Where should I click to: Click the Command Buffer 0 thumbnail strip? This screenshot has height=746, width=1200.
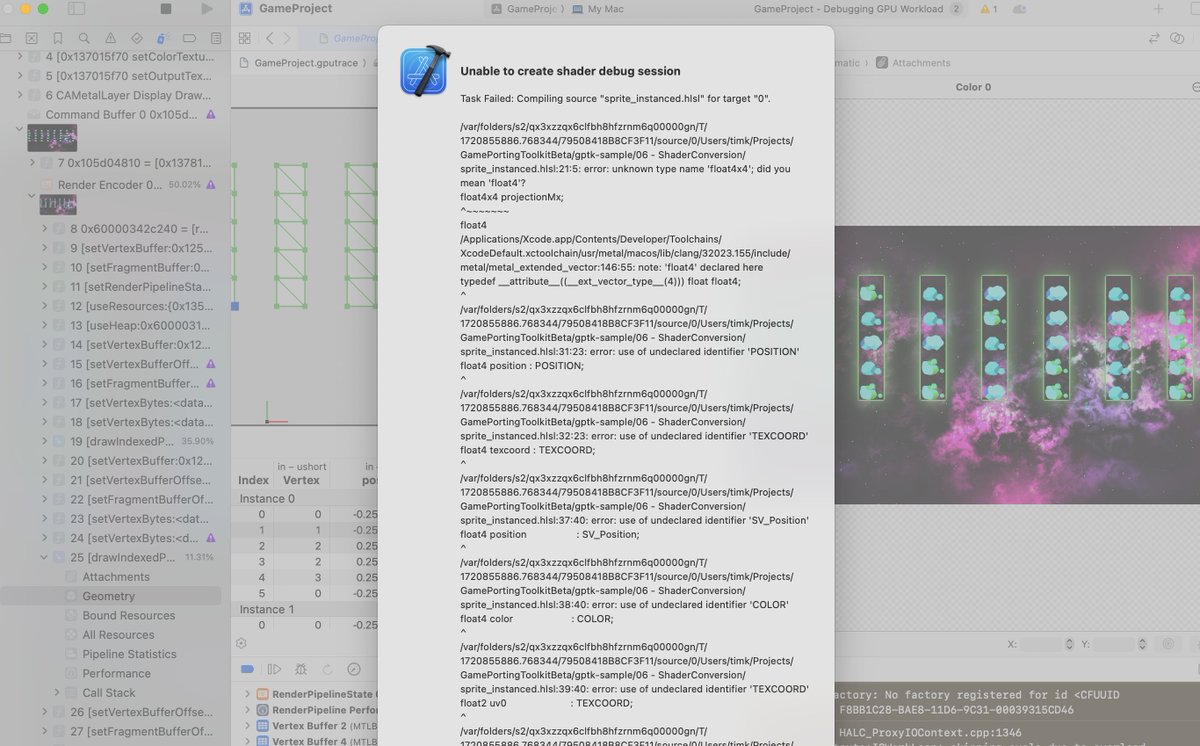click(52, 140)
